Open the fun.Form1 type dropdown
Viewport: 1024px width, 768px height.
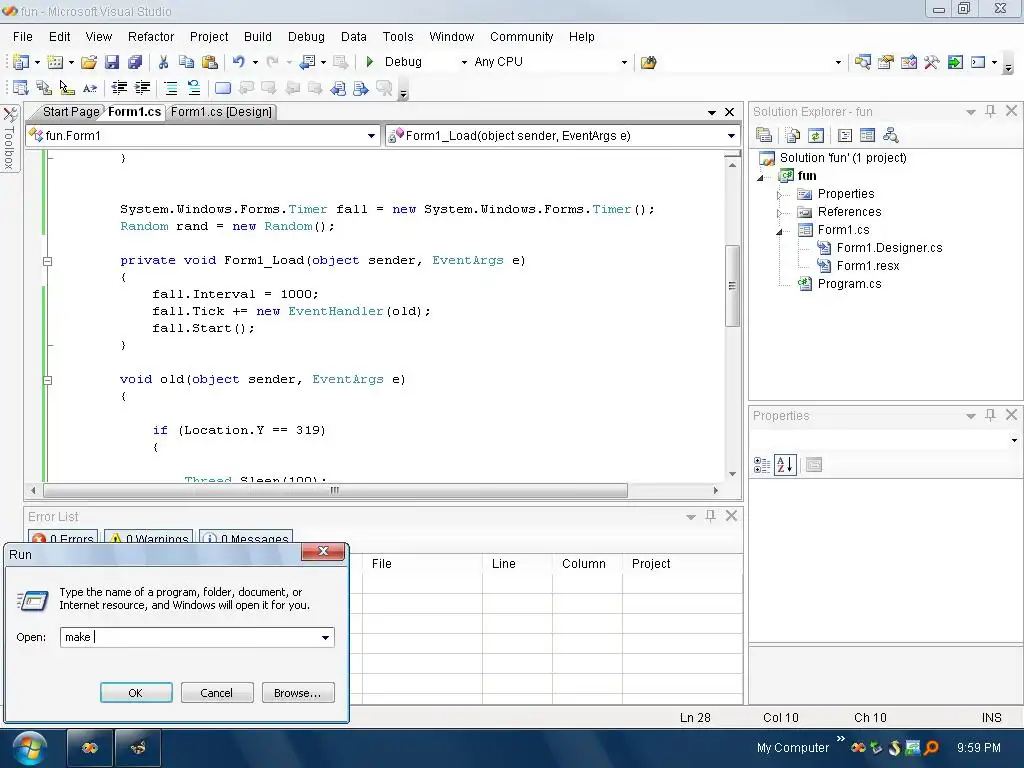[371, 136]
